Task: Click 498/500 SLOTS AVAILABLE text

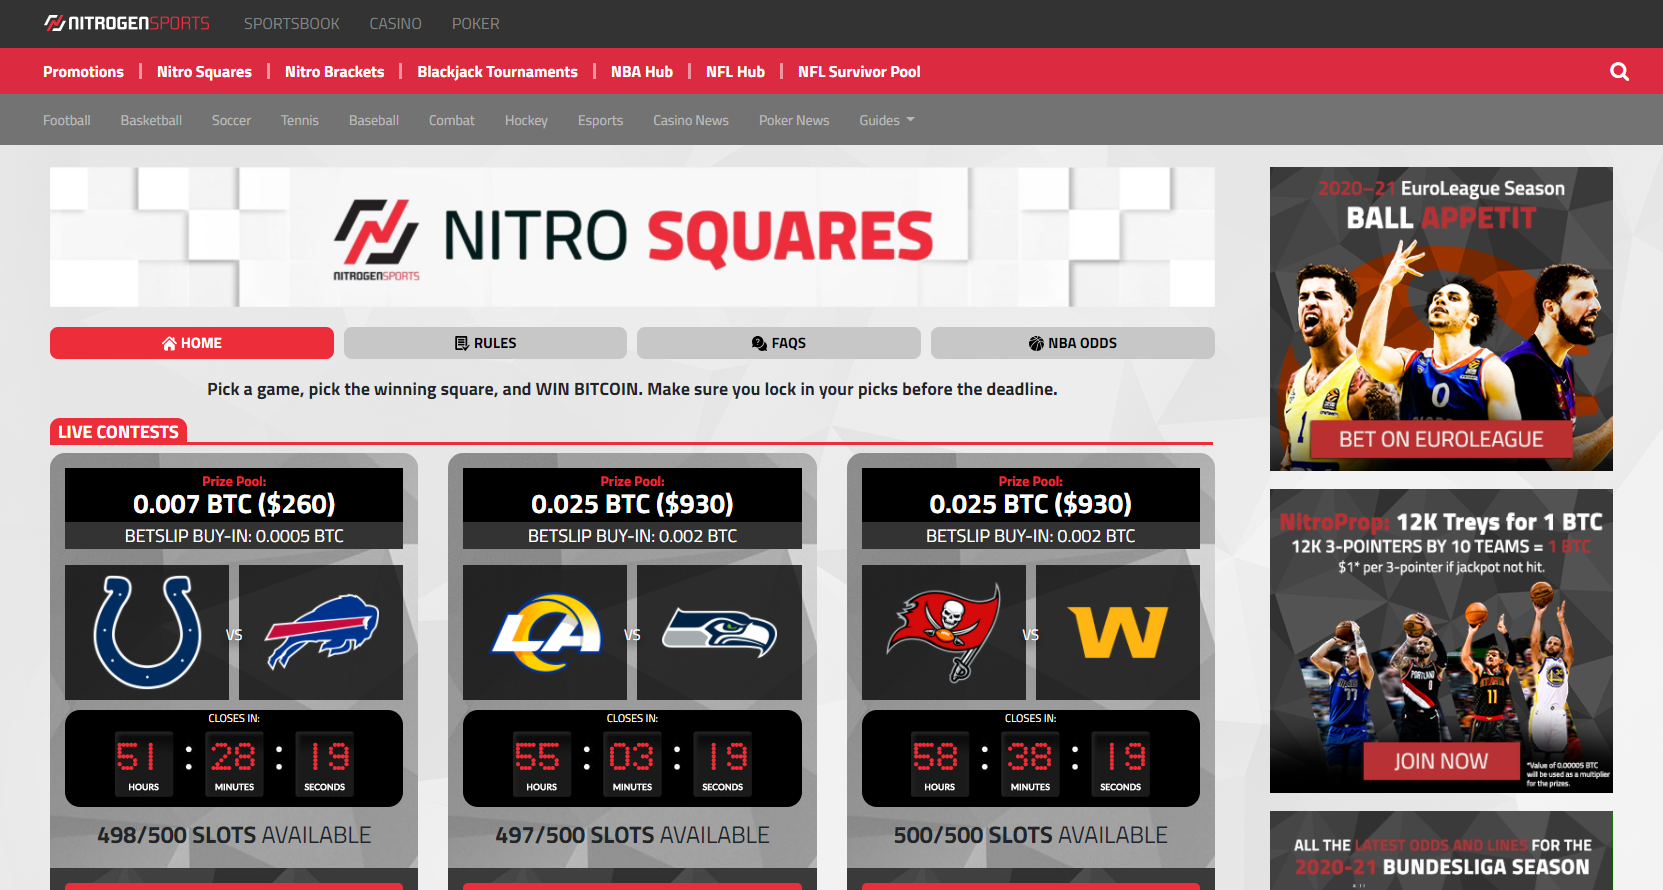Action: point(234,835)
